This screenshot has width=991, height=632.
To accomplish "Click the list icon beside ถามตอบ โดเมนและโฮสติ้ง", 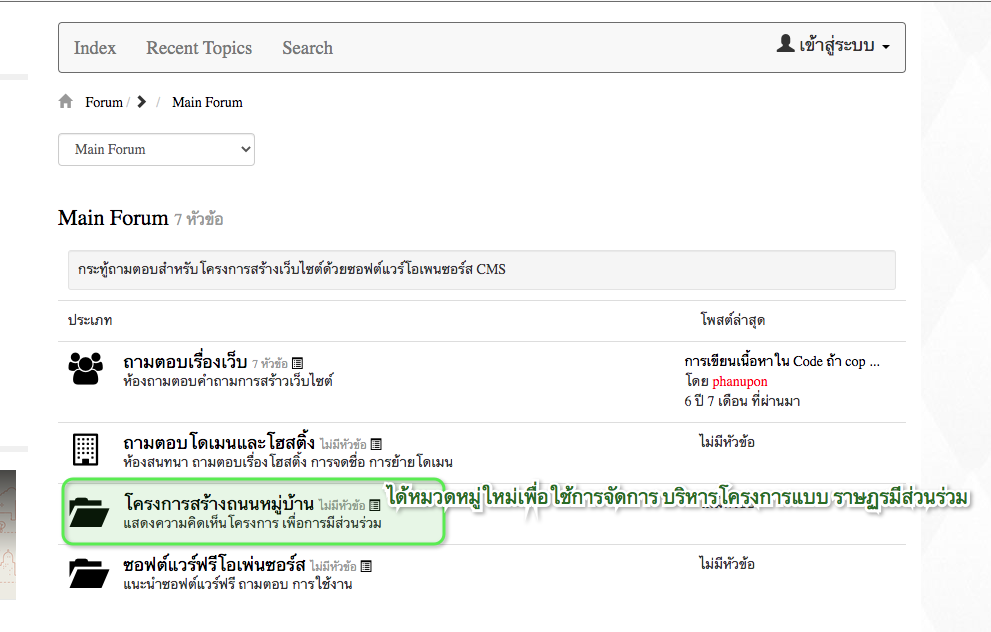I will tap(376, 444).
